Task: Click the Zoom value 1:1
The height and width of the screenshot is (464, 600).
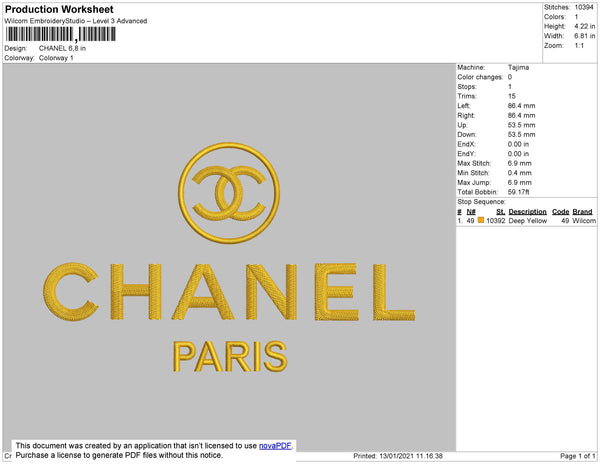Action: click(x=577, y=47)
